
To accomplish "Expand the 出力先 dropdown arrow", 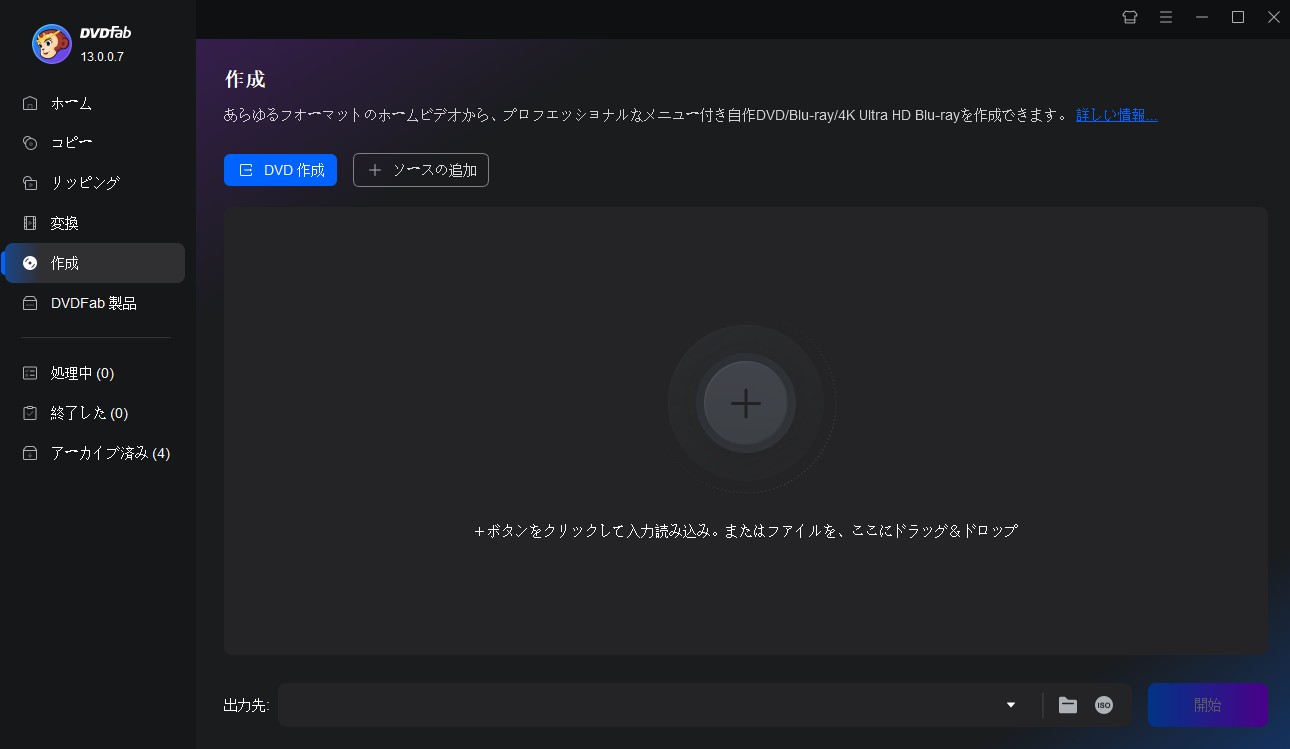I will point(1011,705).
